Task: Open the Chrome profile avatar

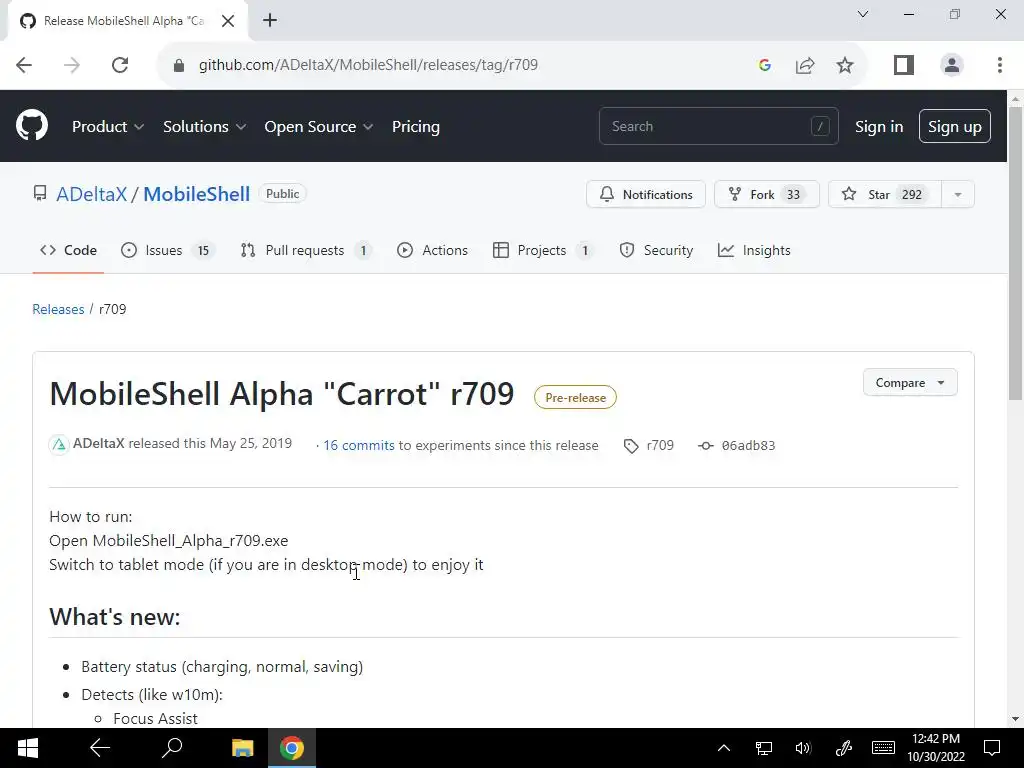Action: (952, 65)
